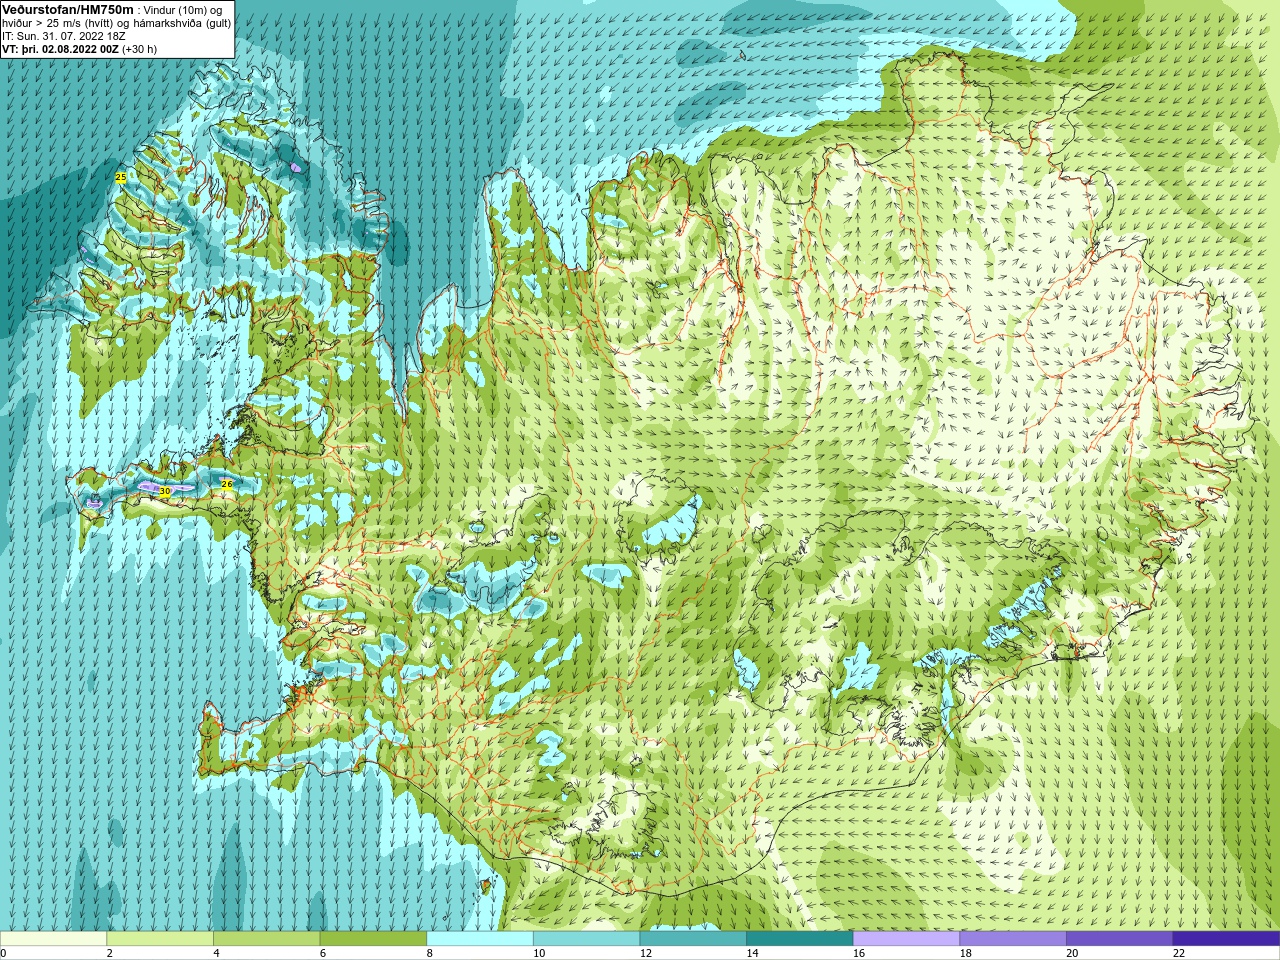This screenshot has width=1280, height=960.
Task: Click the 0–2 m/s pale yellow legend swatch
Action: click(x=53, y=939)
